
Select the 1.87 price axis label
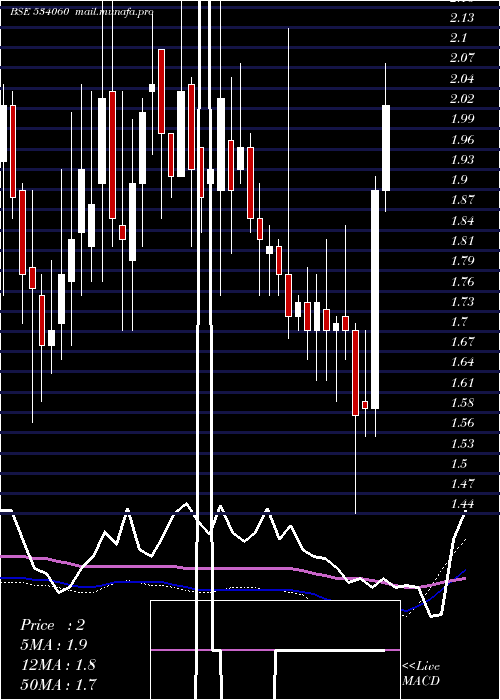click(x=462, y=200)
